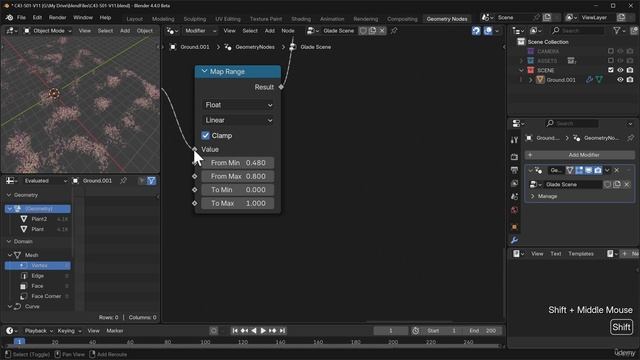Toggle node editor snapping icon
Viewport: 640px width, 360px height.
(476, 31)
